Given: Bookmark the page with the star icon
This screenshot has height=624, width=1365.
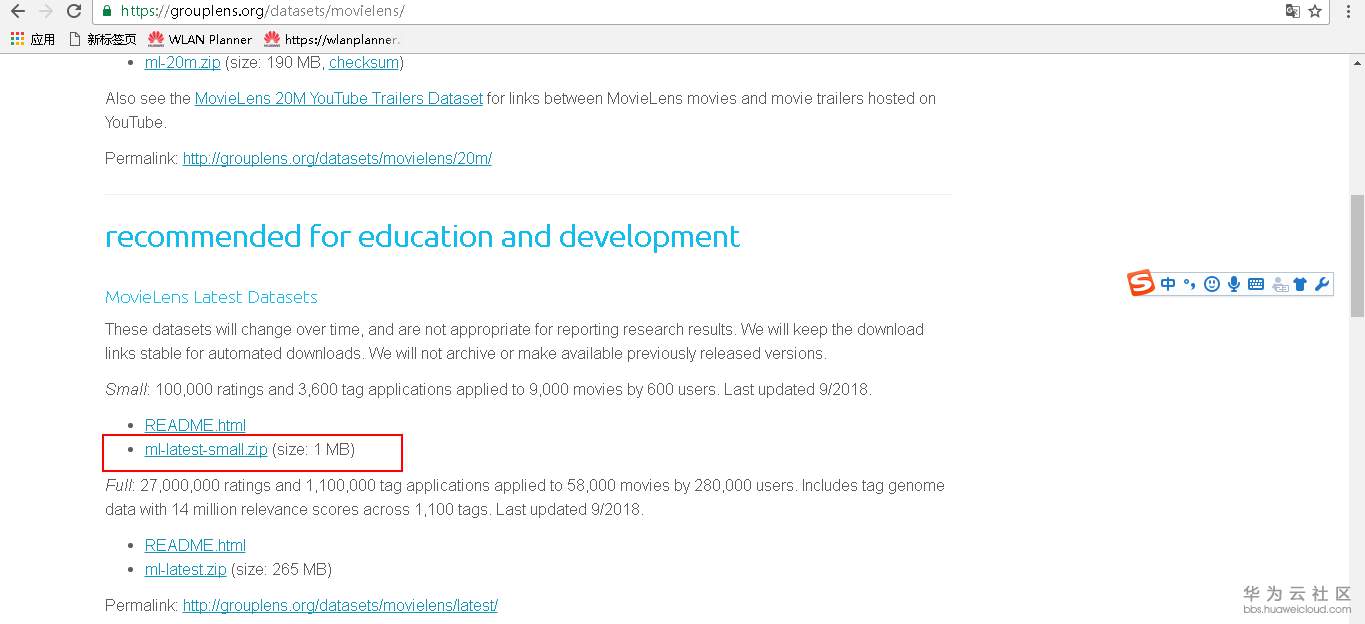Looking at the screenshot, I should point(1315,11).
